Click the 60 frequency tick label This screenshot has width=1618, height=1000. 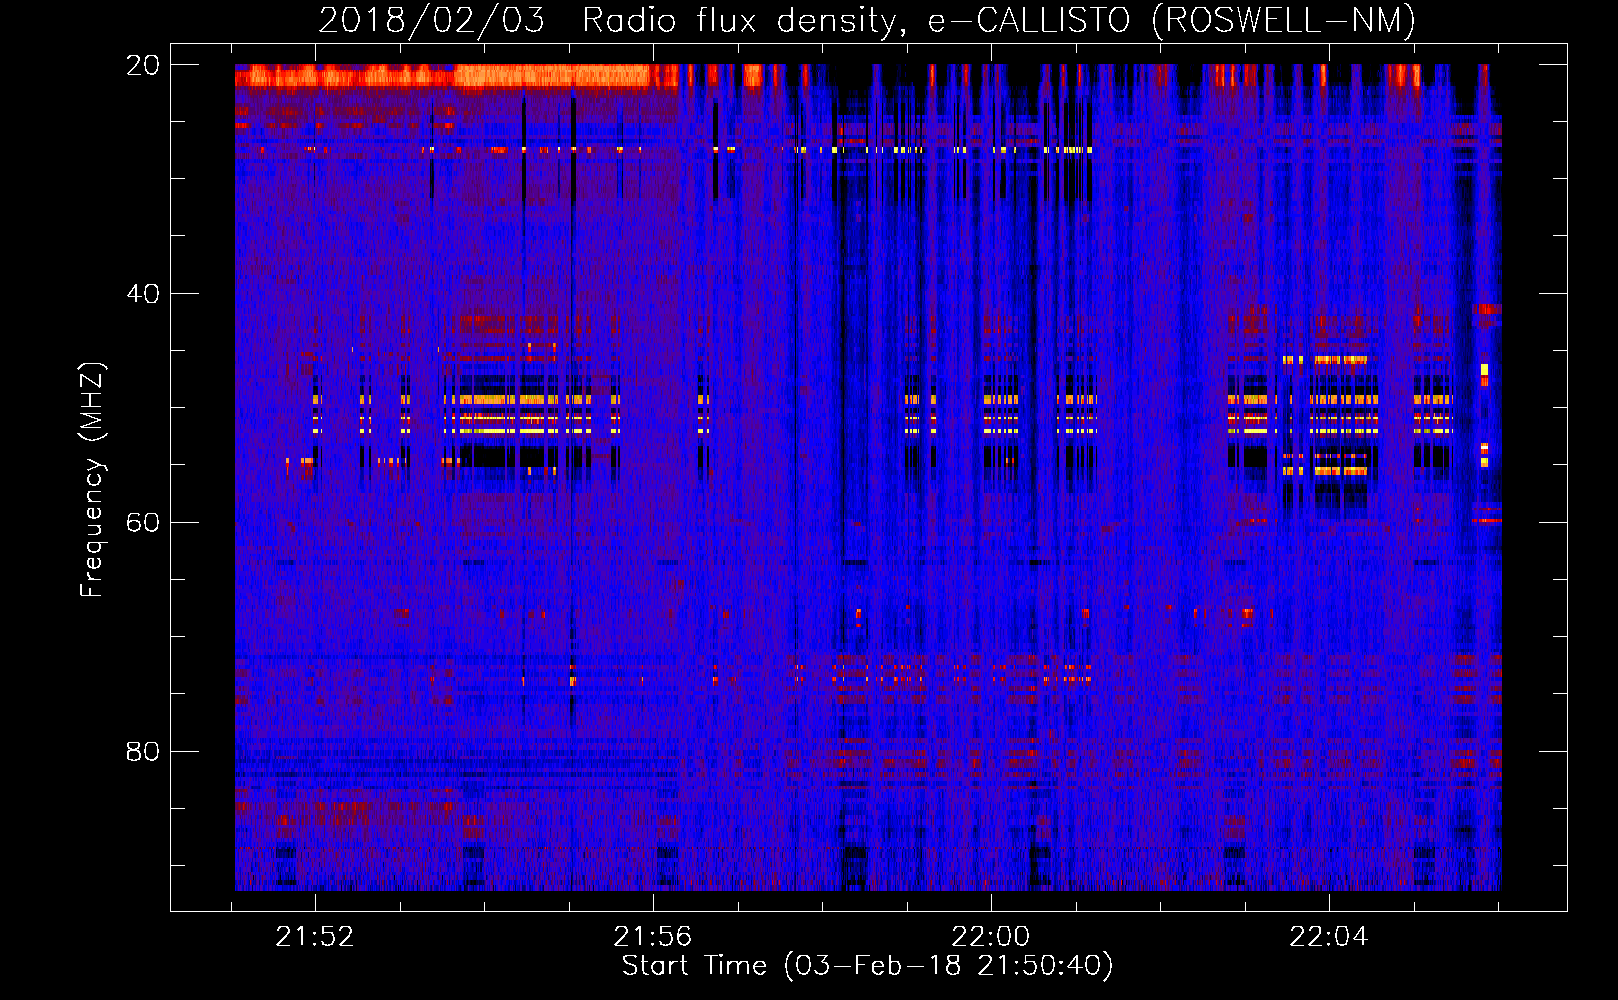pos(143,522)
